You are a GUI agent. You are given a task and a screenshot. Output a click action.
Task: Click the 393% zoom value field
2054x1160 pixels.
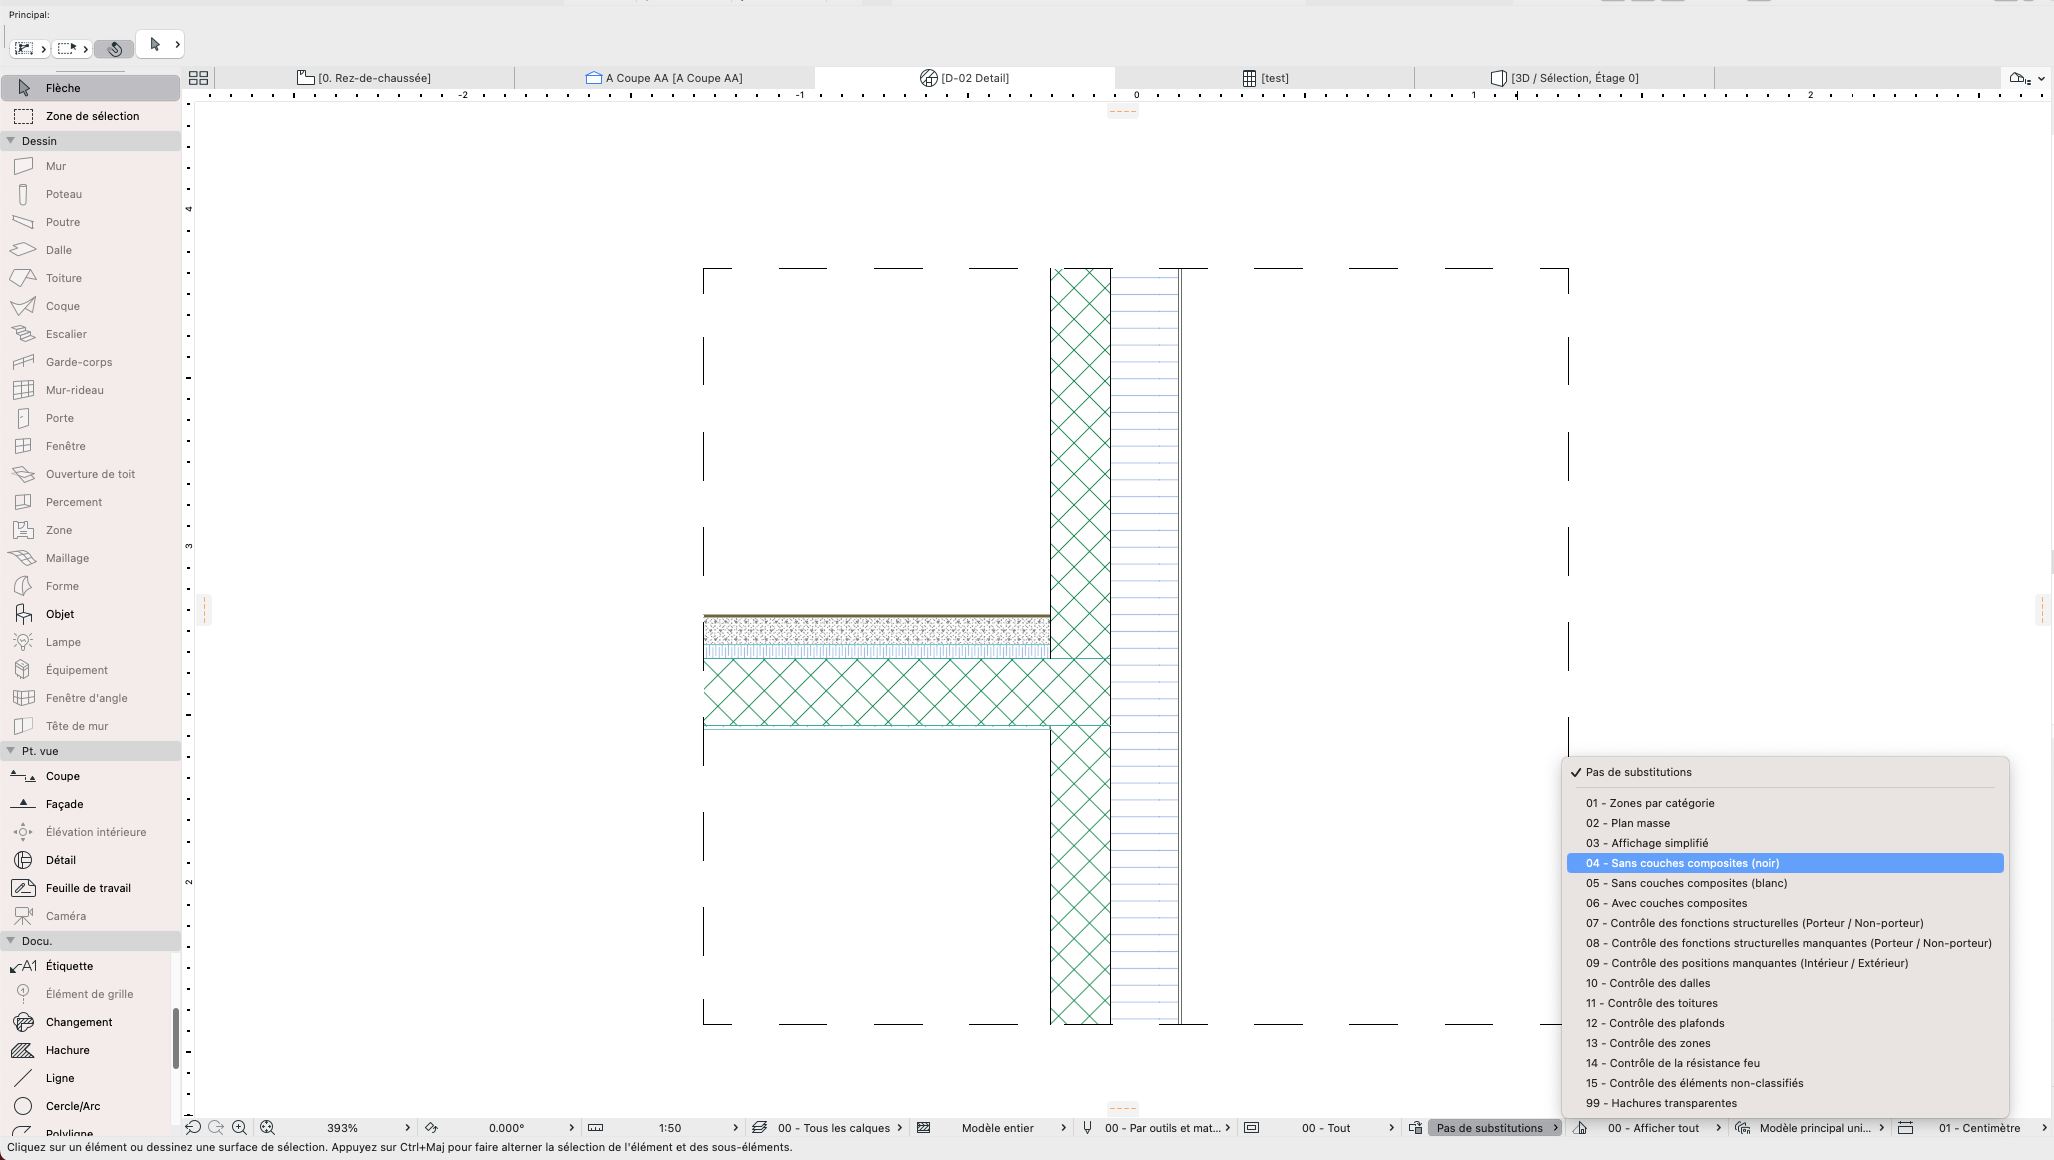tap(343, 1128)
